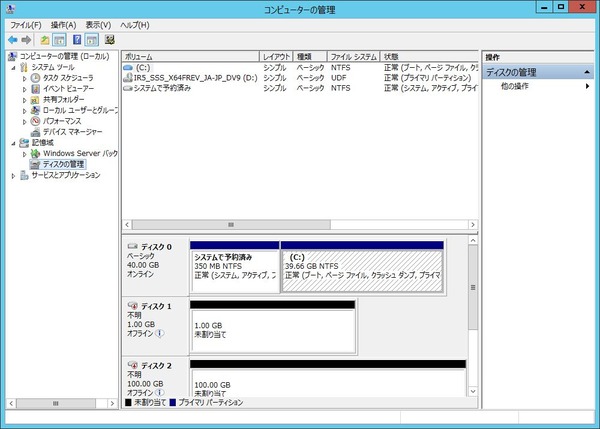Expand the Services and Applications node
600x429 pixels.
(x=13, y=176)
